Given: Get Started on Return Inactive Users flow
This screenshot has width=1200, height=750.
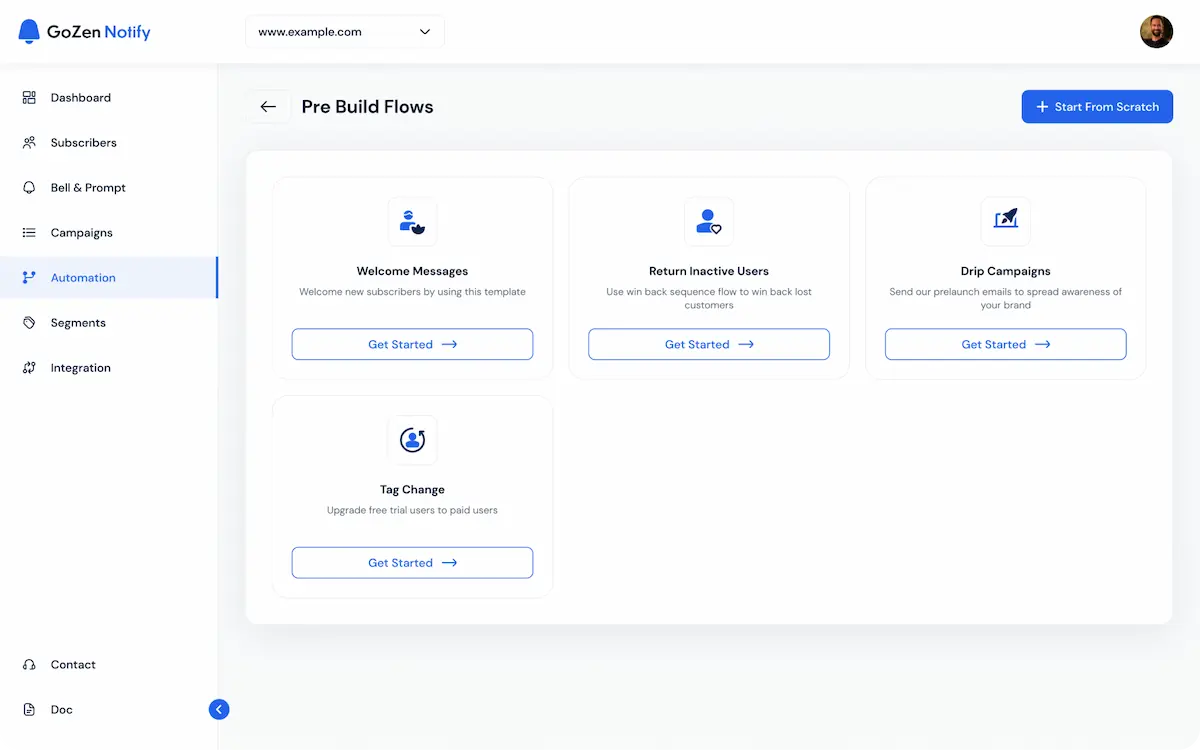Looking at the screenshot, I should (708, 344).
